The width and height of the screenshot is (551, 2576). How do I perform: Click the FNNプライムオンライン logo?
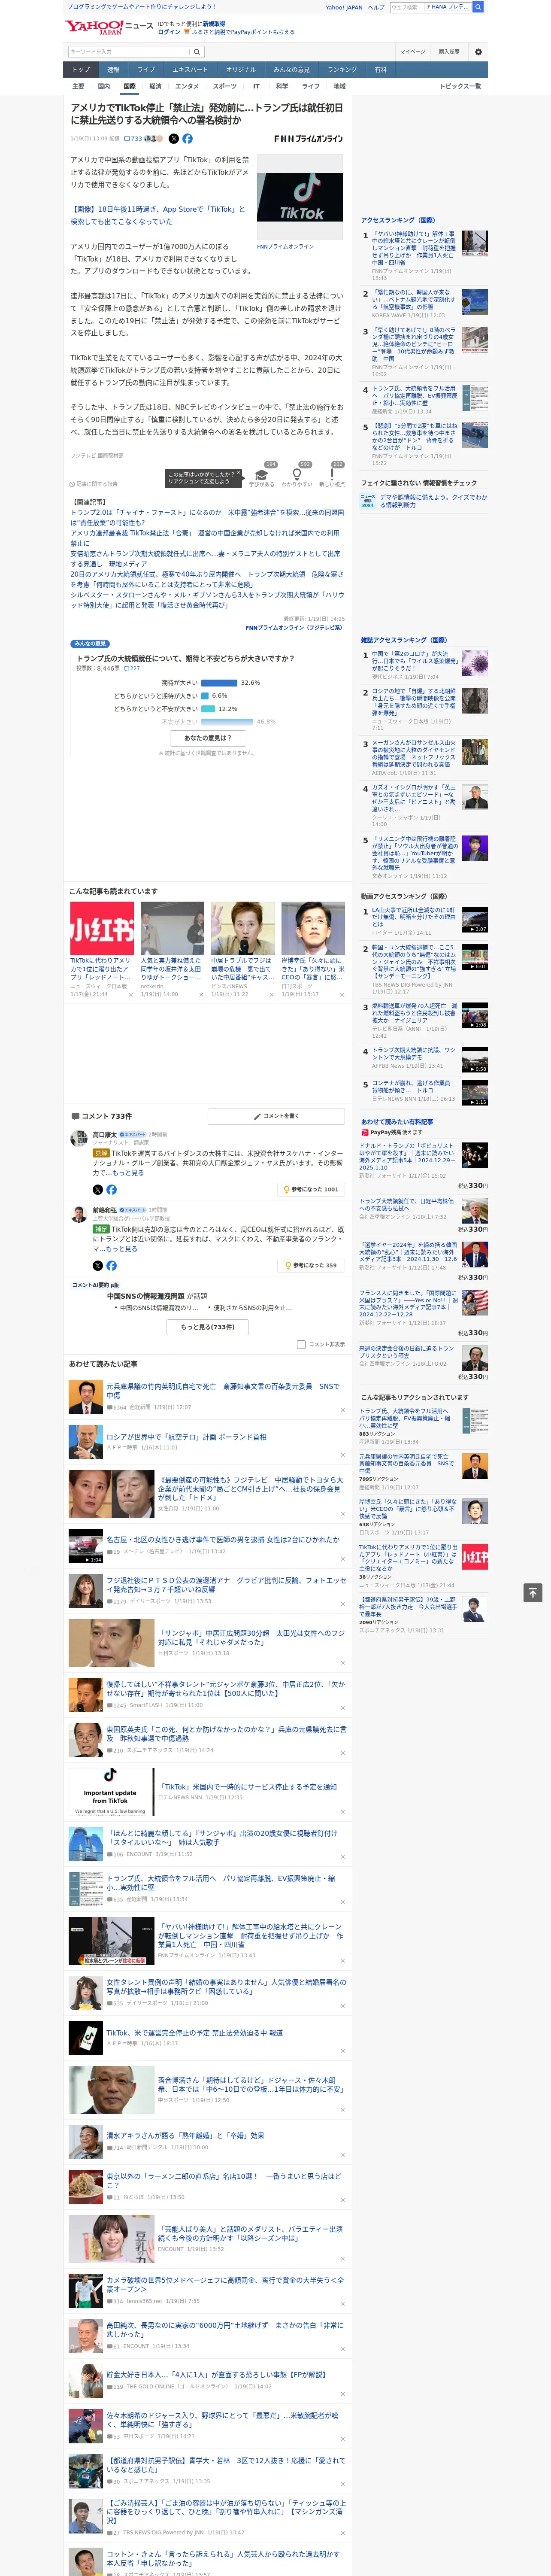click(308, 139)
